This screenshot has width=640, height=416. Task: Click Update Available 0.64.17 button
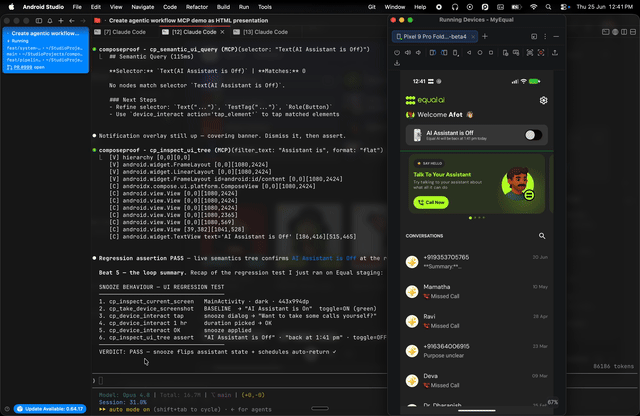(50, 409)
